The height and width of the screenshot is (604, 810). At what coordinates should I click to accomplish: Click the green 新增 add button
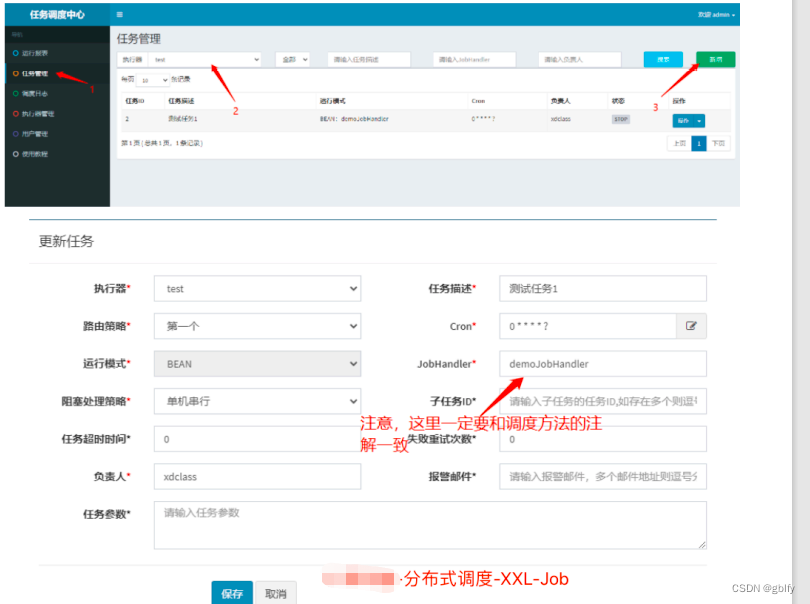click(x=715, y=59)
